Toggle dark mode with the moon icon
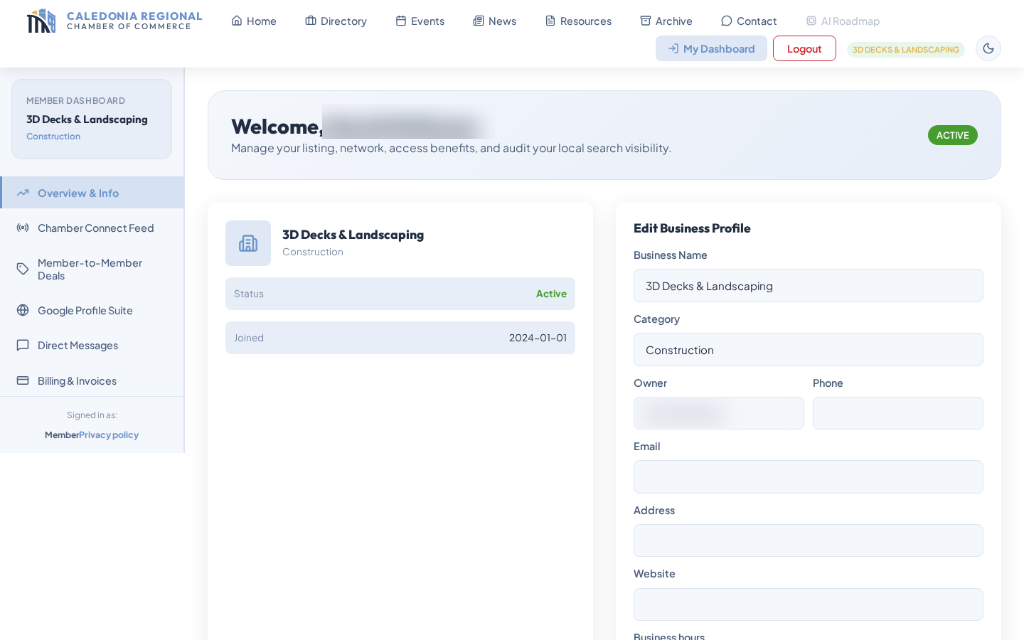This screenshot has height=640, width=1024. tap(988, 48)
